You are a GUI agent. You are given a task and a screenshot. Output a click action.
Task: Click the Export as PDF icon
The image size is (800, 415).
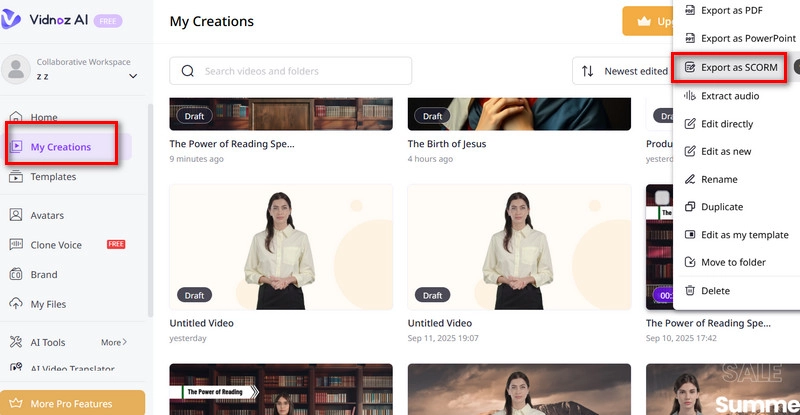(x=690, y=10)
